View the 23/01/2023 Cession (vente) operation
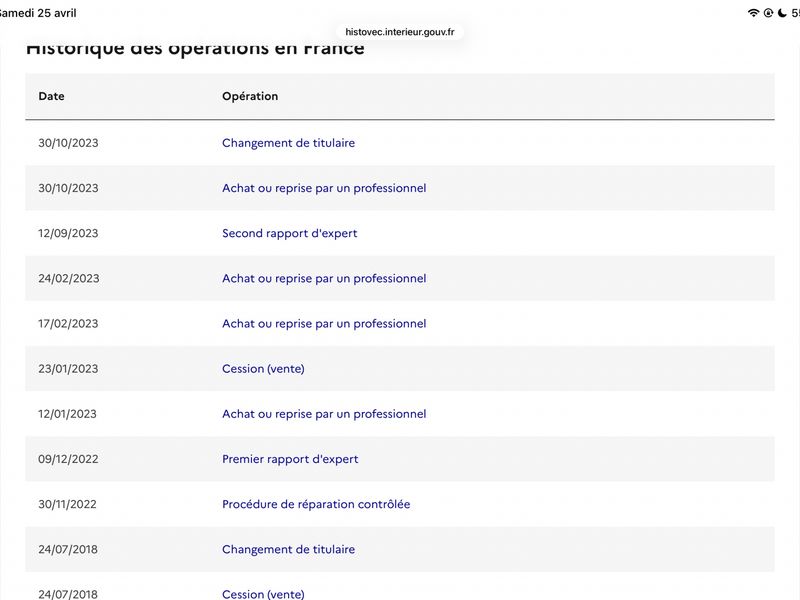 263,369
